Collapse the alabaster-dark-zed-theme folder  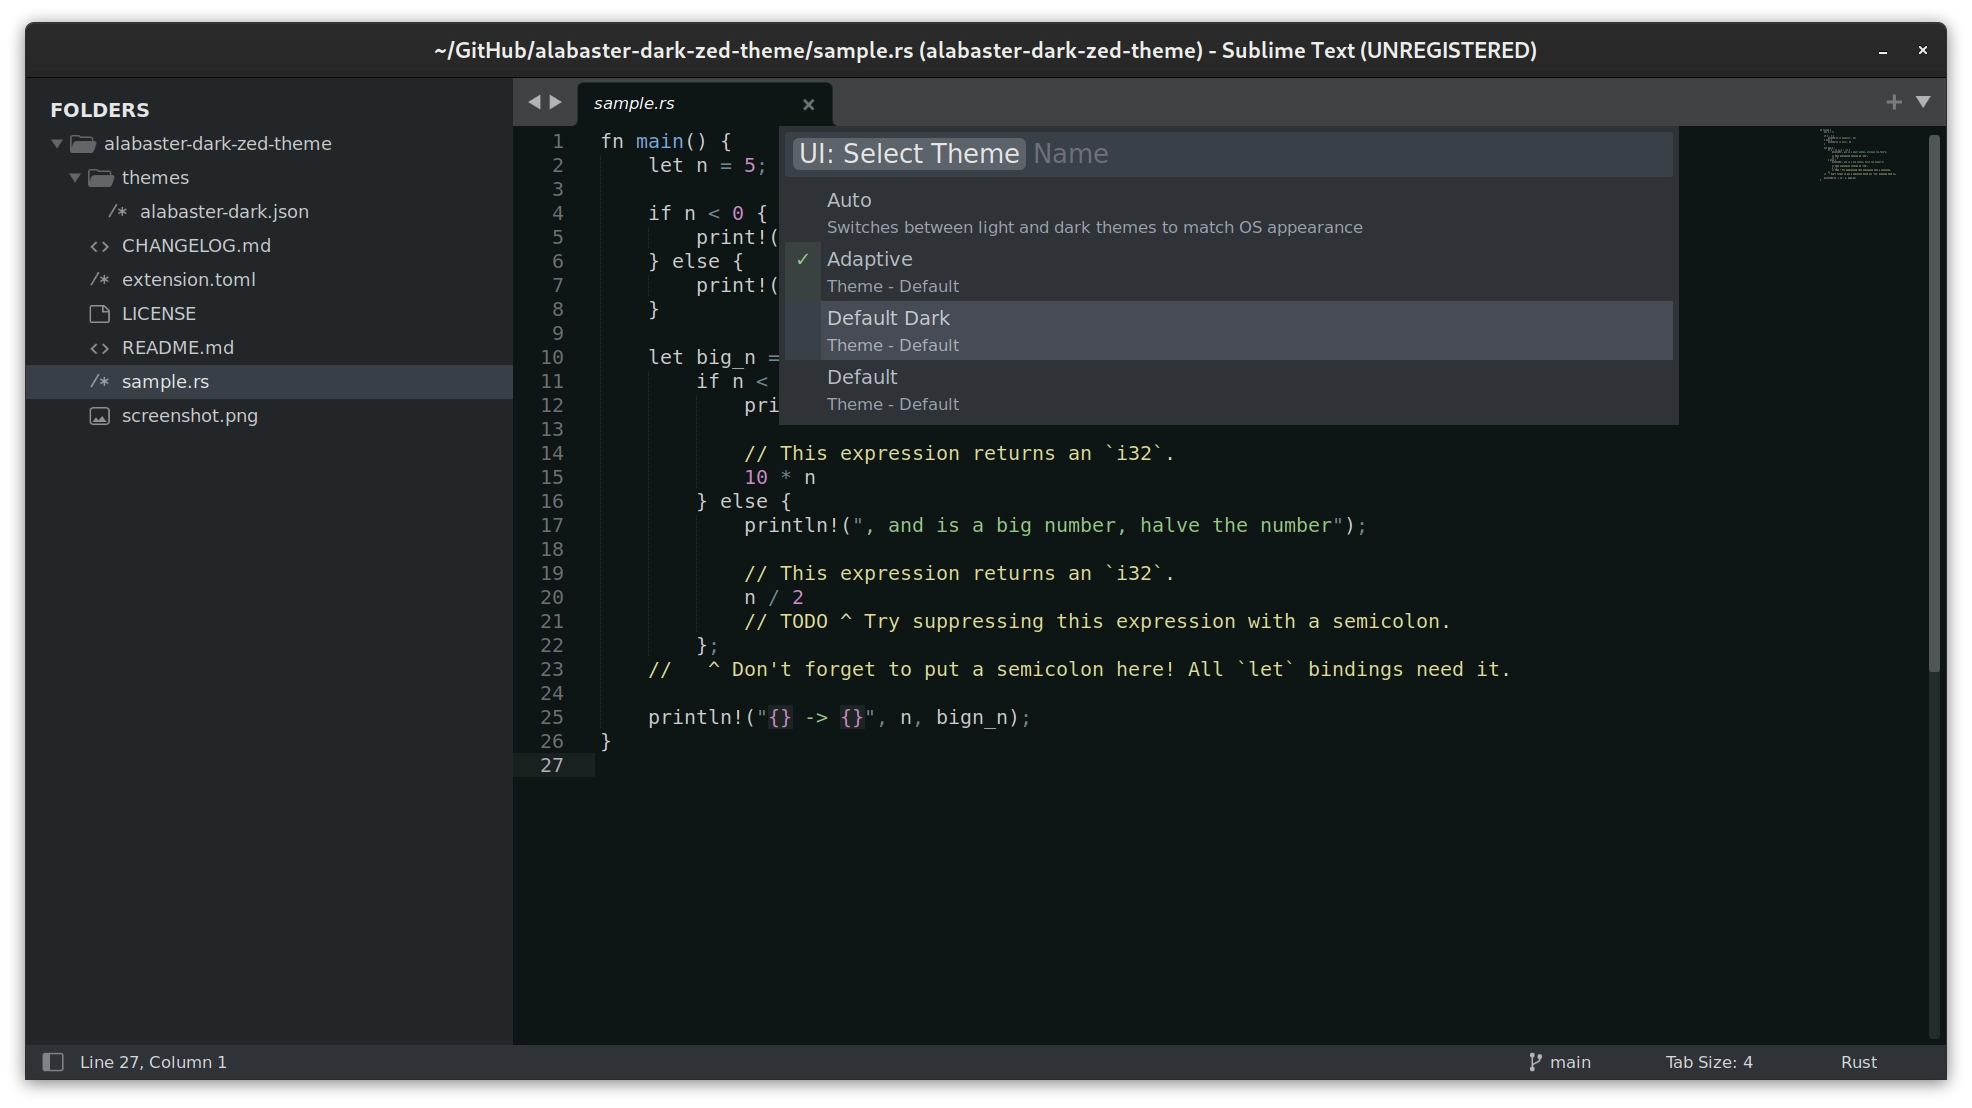(x=57, y=143)
